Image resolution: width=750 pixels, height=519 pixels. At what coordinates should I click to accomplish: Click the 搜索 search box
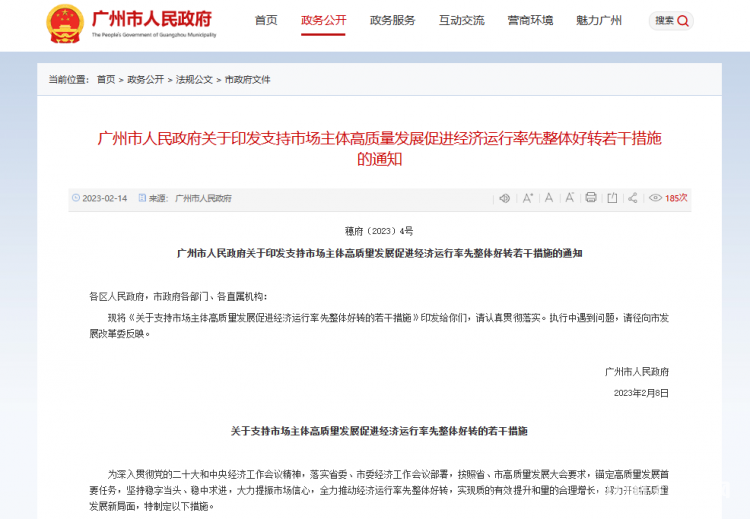click(671, 21)
